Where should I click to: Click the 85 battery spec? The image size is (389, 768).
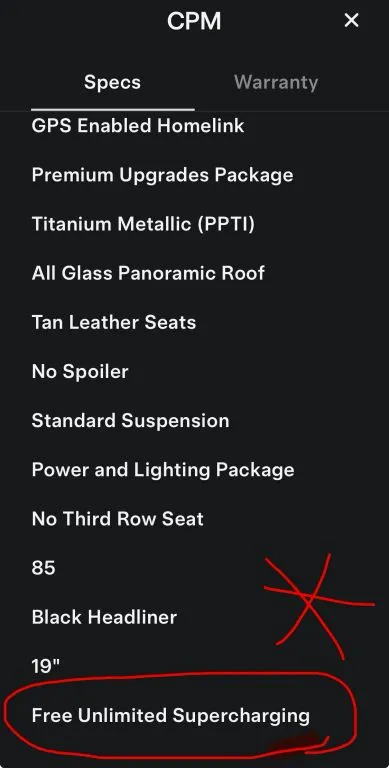pos(44,568)
